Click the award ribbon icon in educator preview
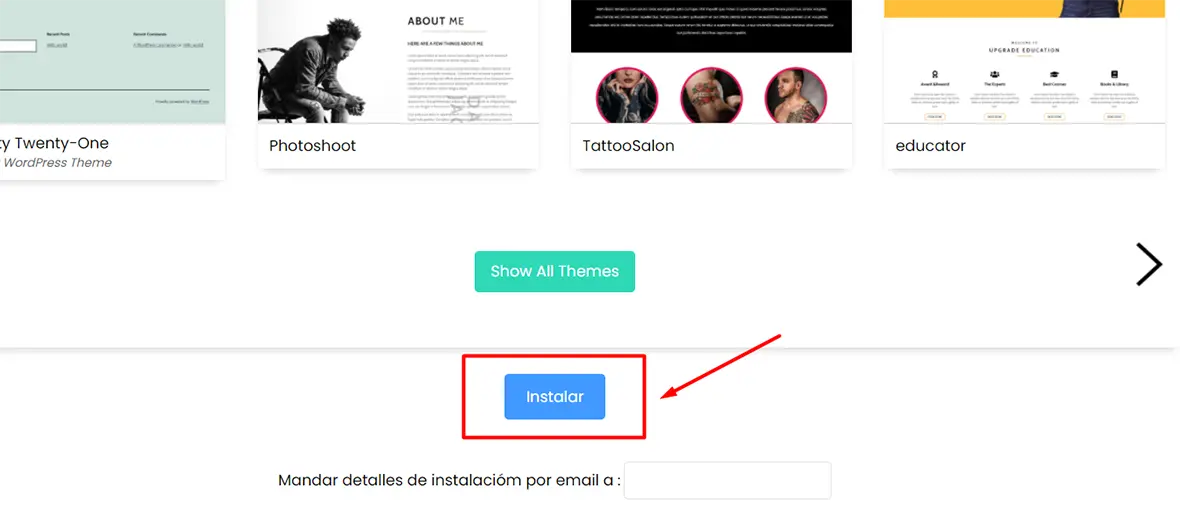 tap(934, 75)
